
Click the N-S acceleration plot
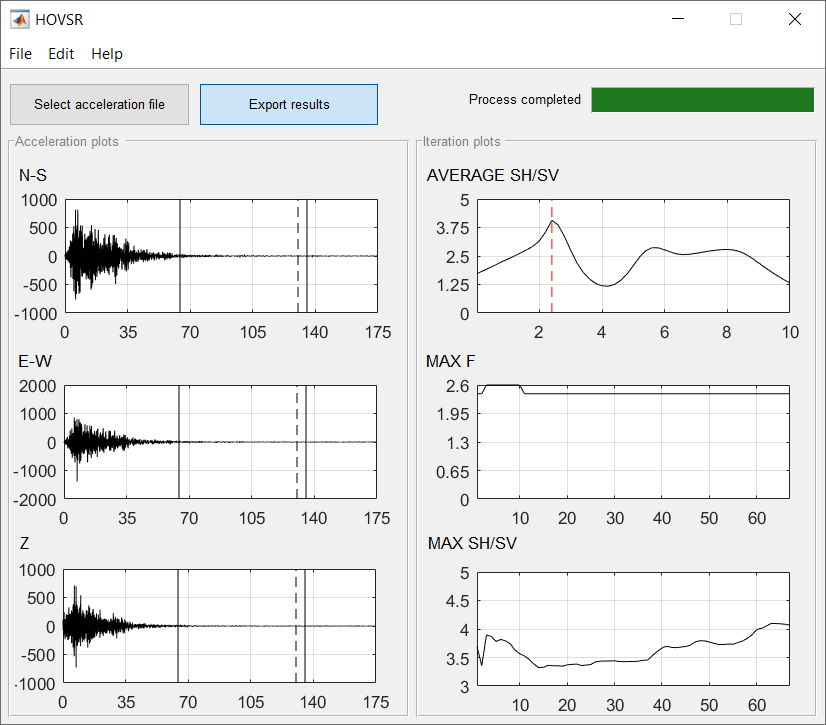[221, 256]
